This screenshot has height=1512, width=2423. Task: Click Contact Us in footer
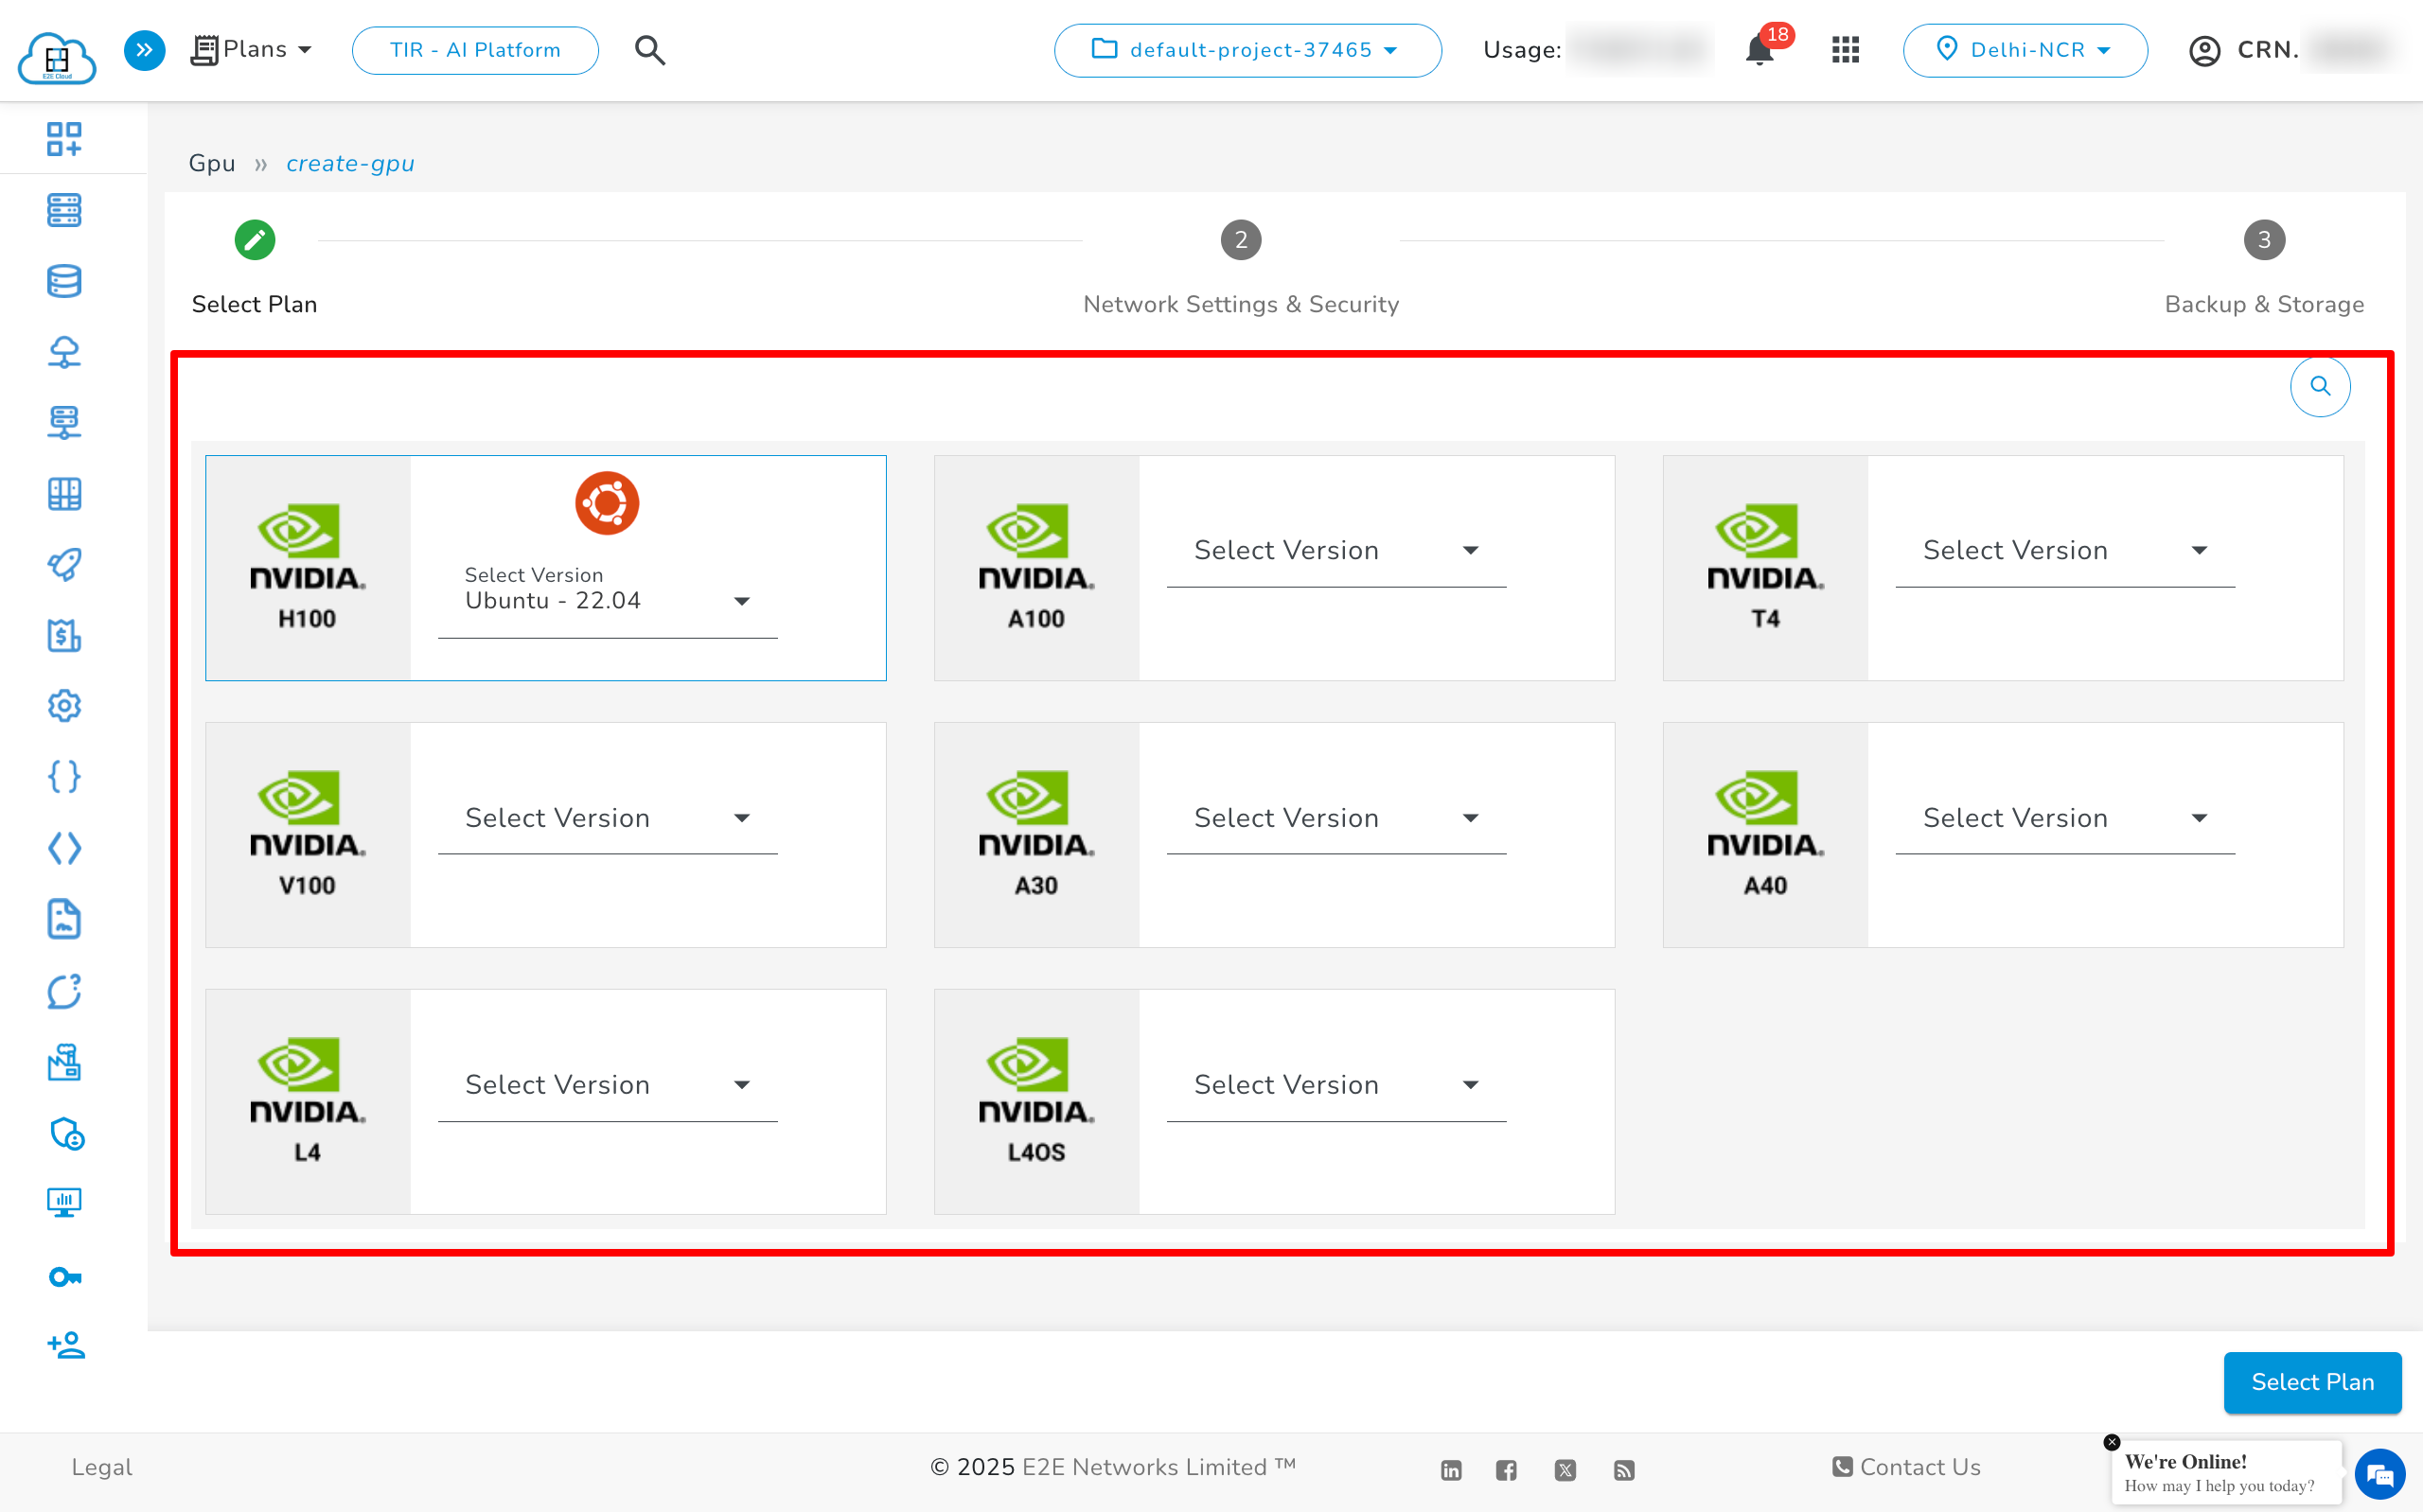click(x=1905, y=1467)
